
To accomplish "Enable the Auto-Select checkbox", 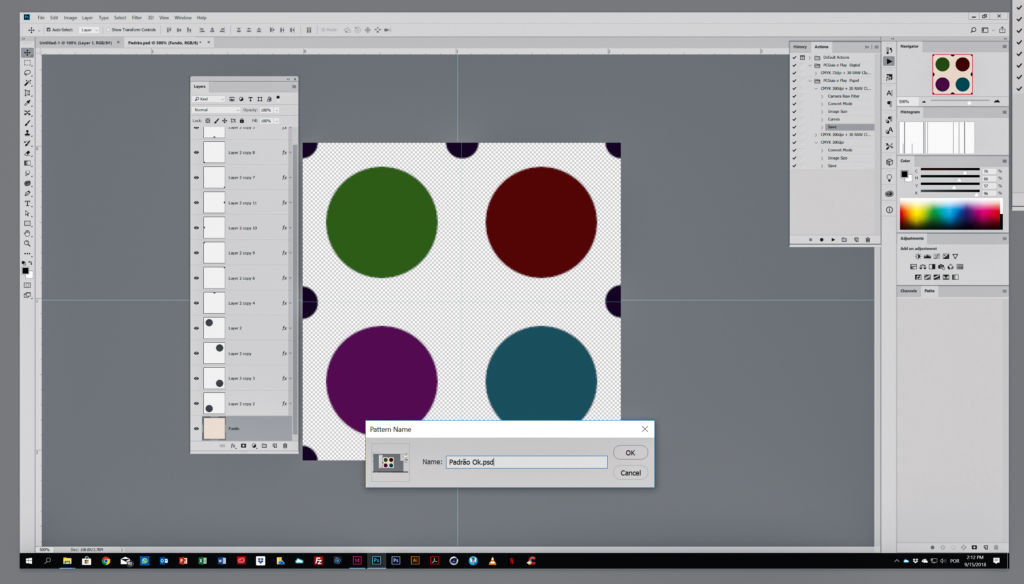I will [48, 30].
